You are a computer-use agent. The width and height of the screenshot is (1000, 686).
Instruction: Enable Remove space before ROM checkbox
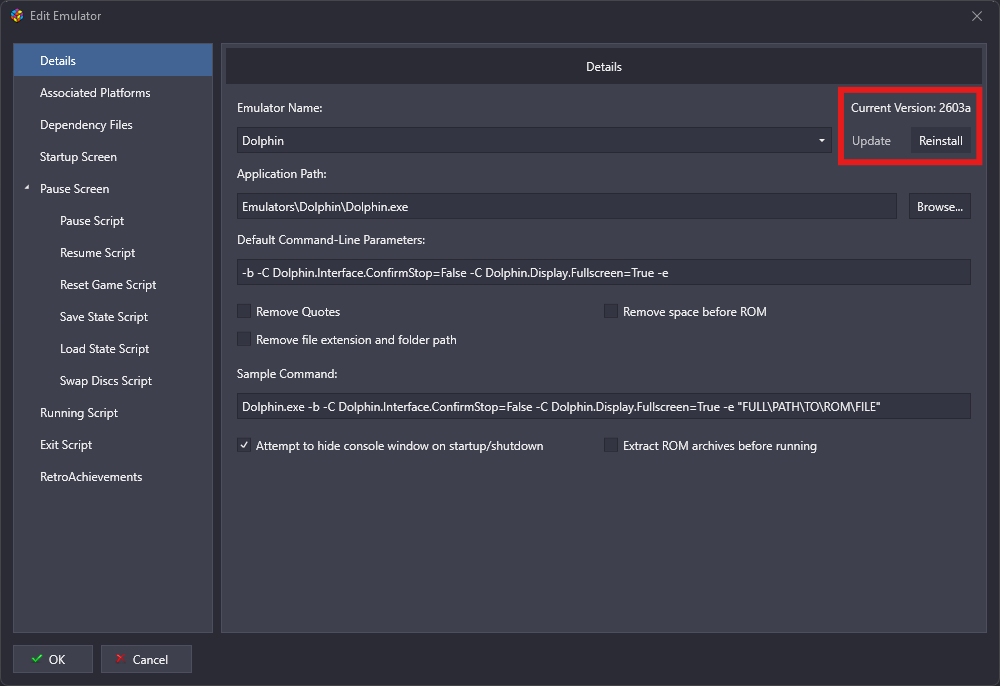point(610,311)
